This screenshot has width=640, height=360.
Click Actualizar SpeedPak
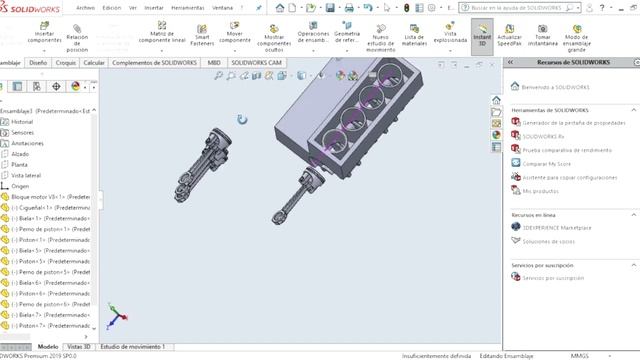point(509,36)
